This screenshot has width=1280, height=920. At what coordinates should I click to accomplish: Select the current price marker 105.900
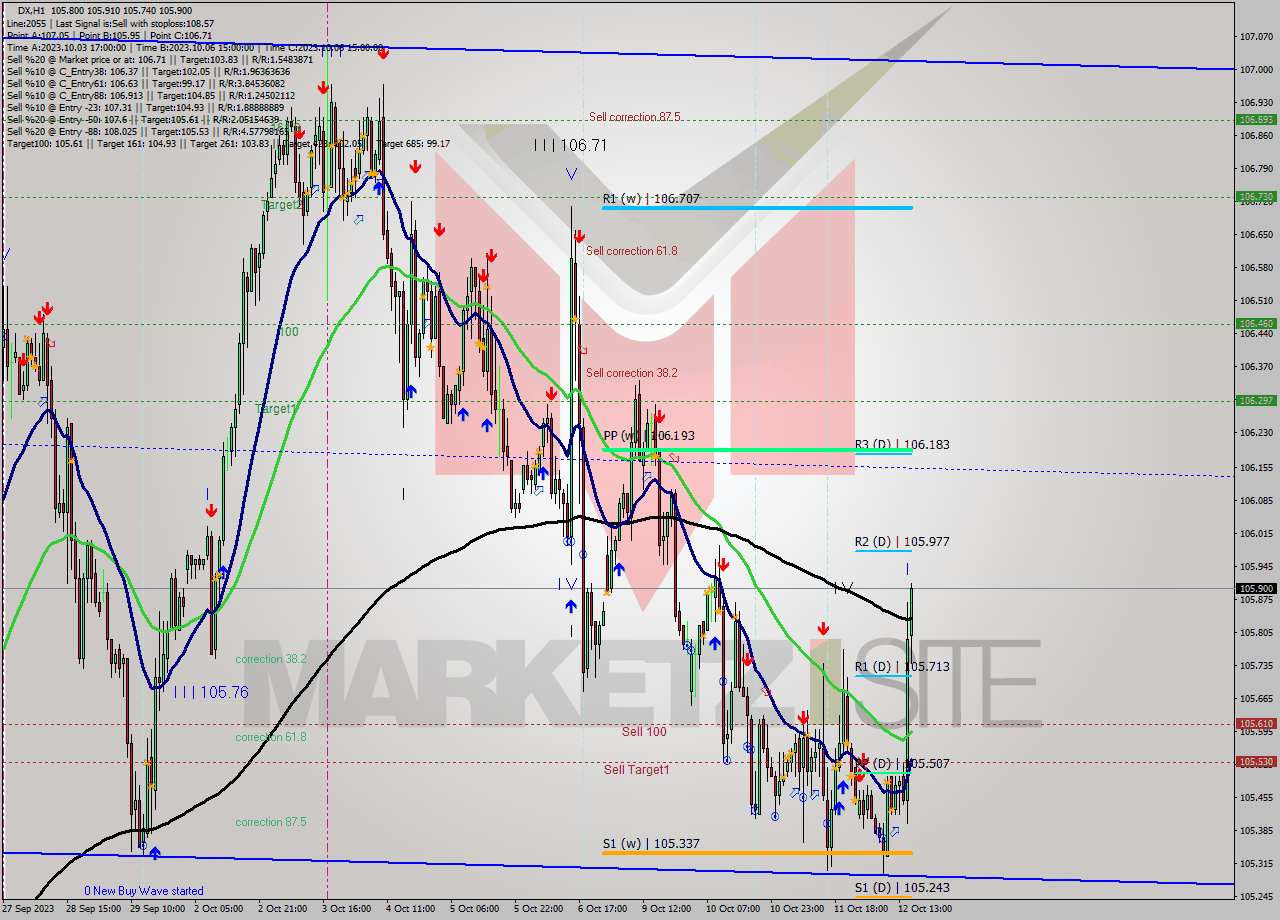pos(1256,589)
